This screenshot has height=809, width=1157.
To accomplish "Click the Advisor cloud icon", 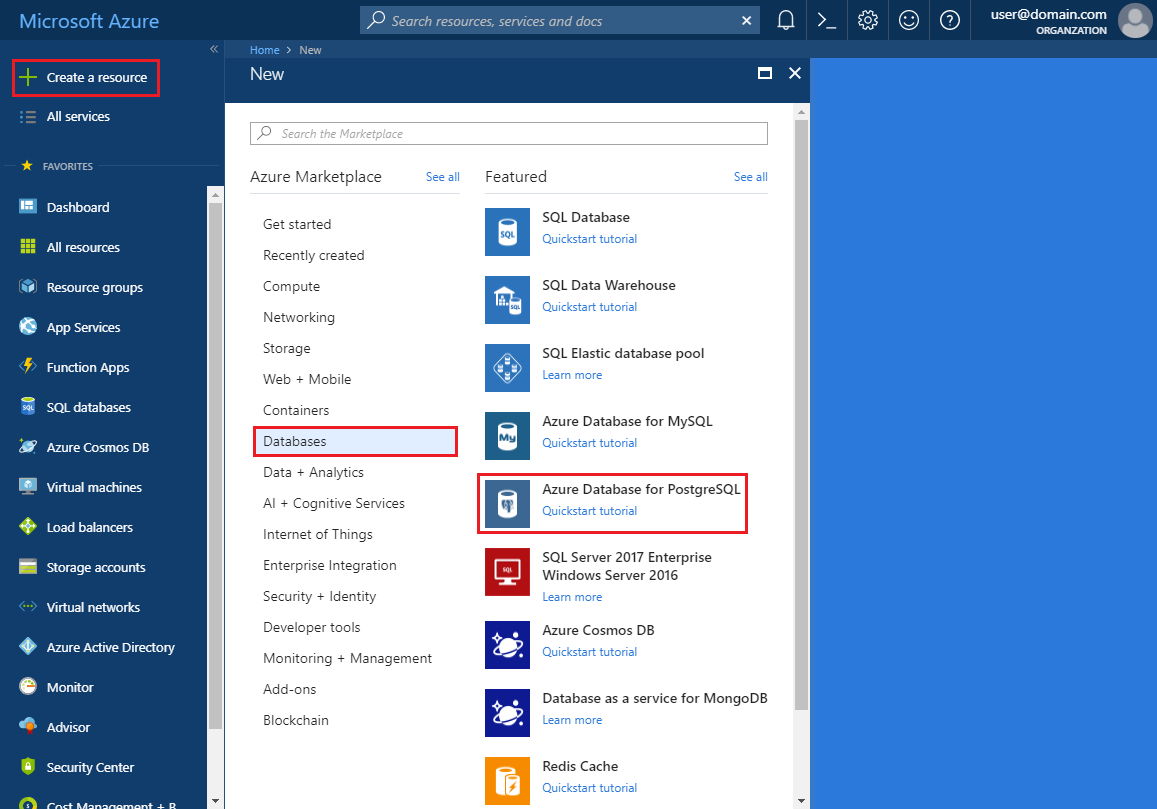I will (28, 726).
